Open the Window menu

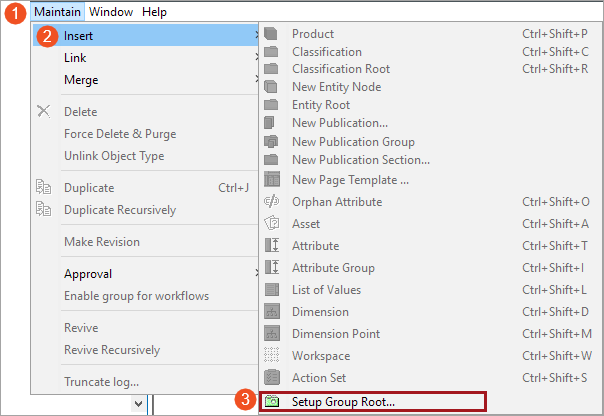tap(111, 12)
